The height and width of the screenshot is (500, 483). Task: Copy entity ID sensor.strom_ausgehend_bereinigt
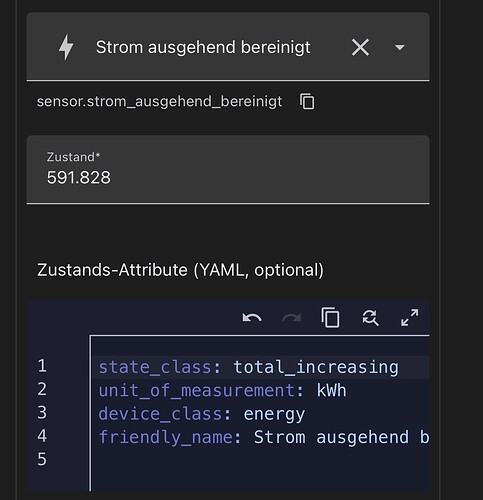pos(307,101)
